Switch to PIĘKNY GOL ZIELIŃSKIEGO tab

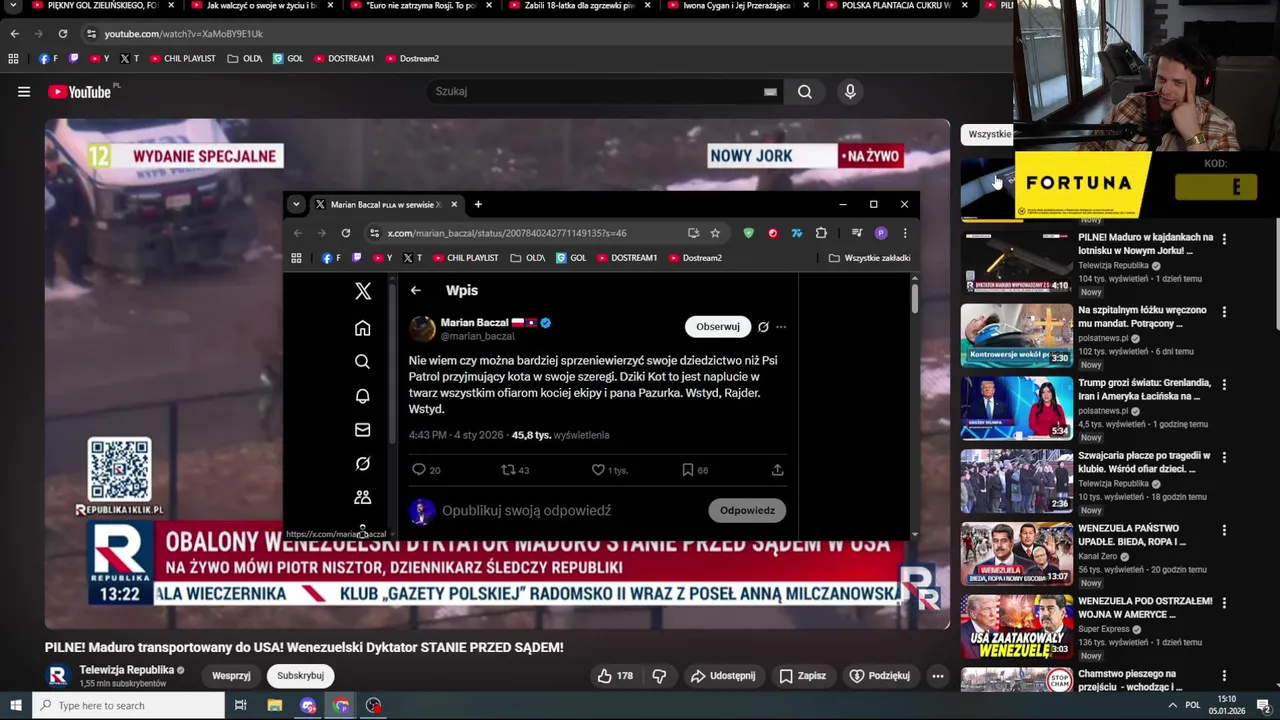point(103,6)
